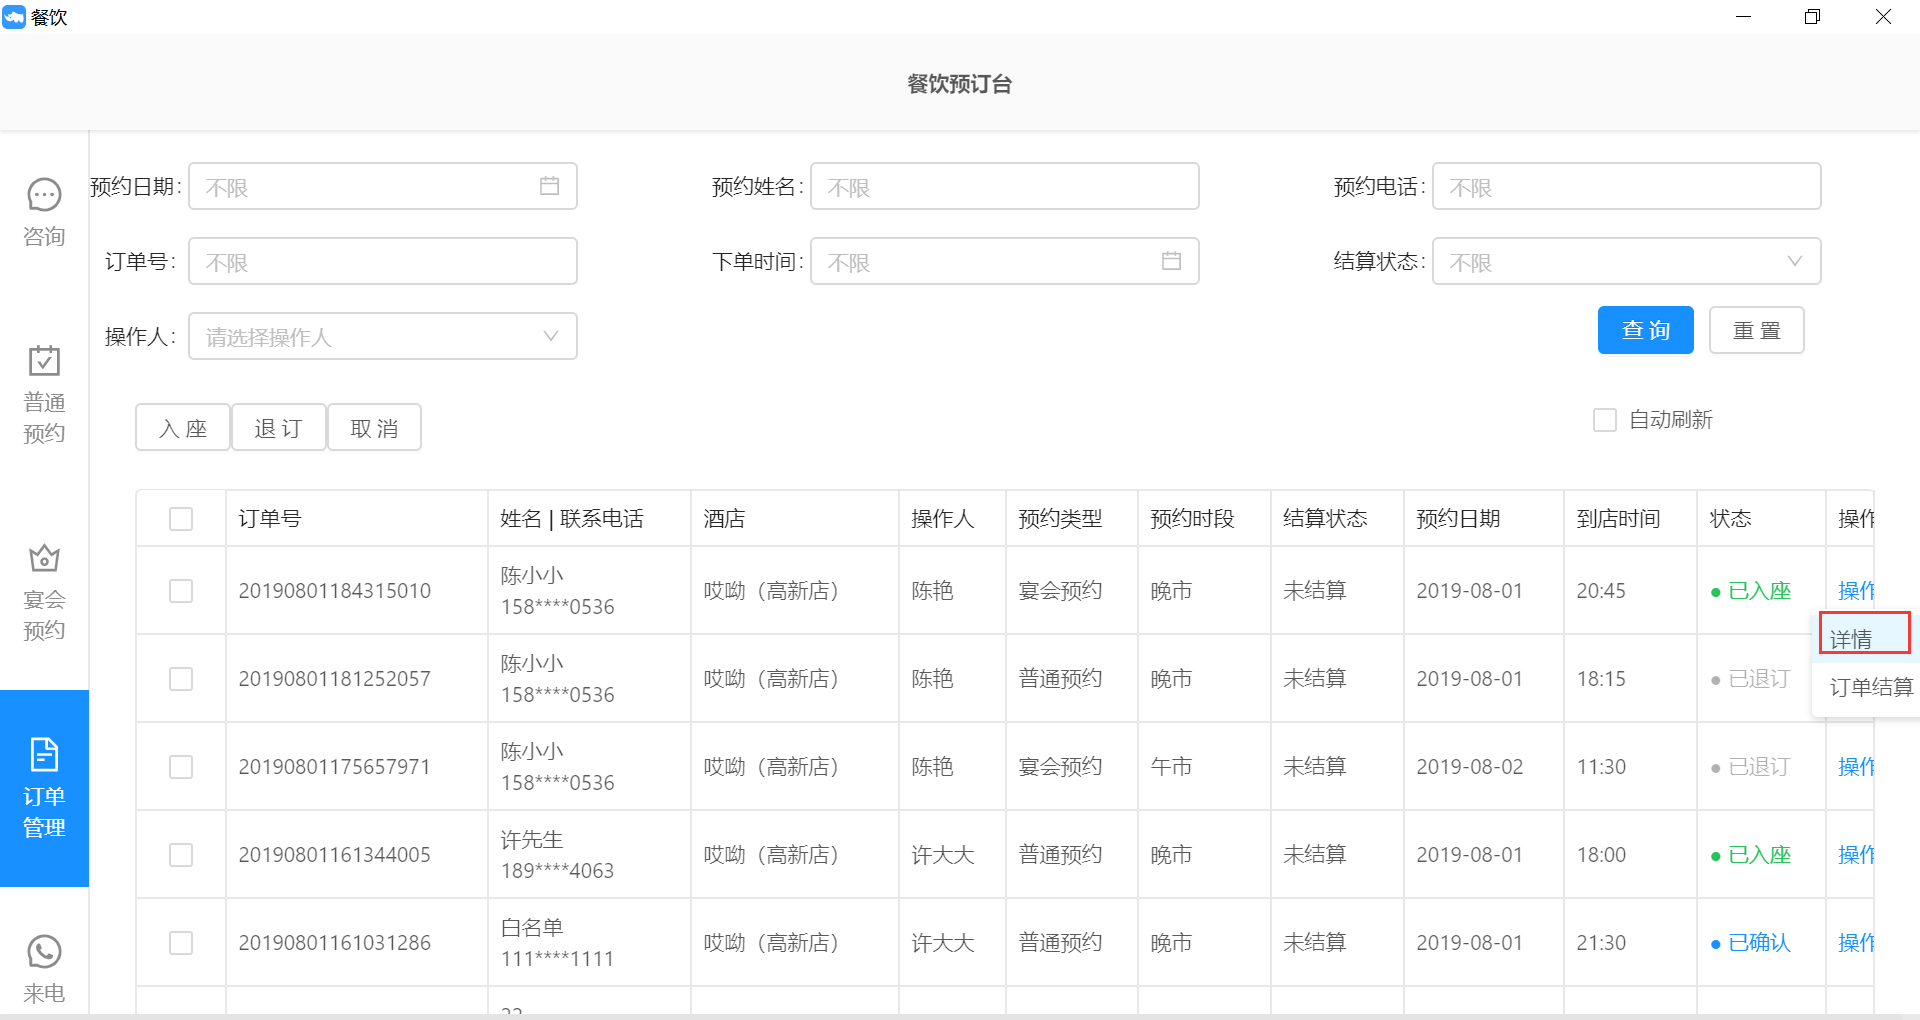Image resolution: width=1920 pixels, height=1020 pixels.
Task: Focus the 下单时间 date field
Action: (x=1004, y=261)
